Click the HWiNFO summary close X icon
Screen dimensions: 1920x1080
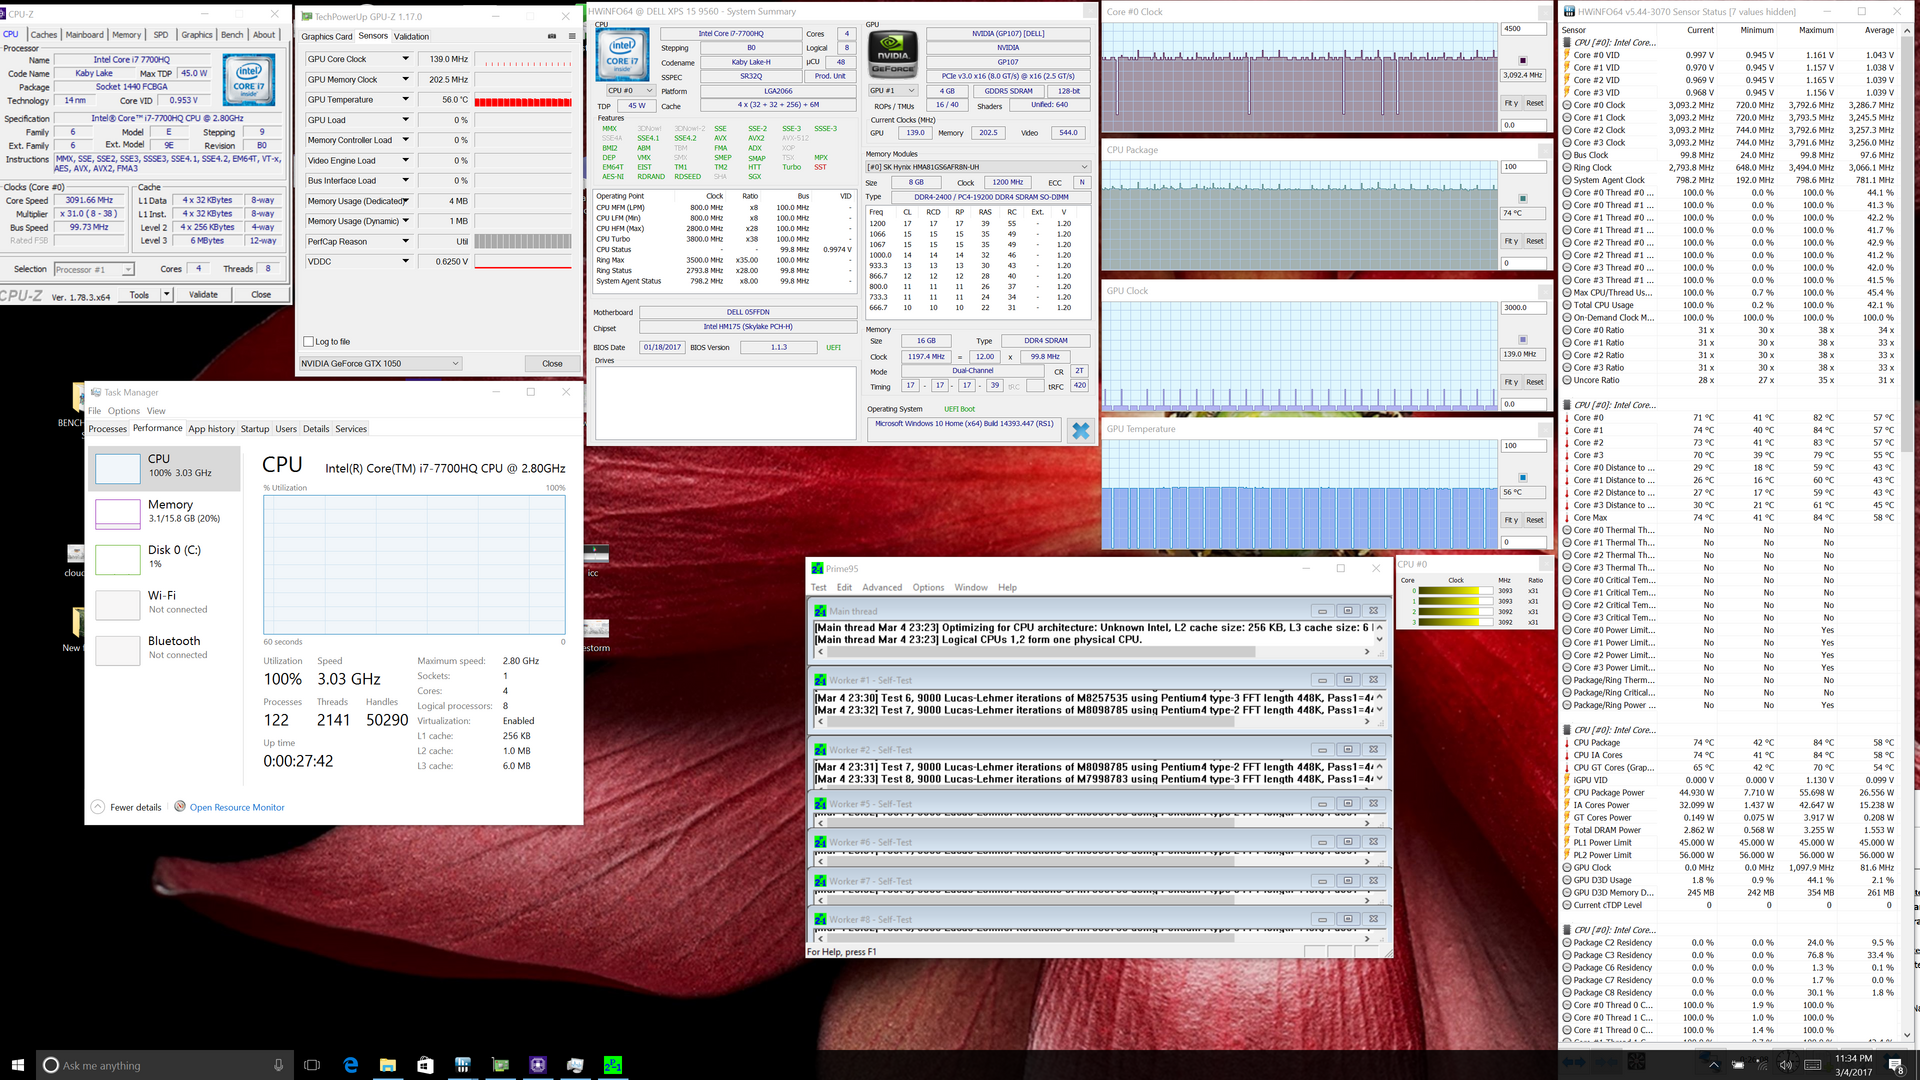1080,431
